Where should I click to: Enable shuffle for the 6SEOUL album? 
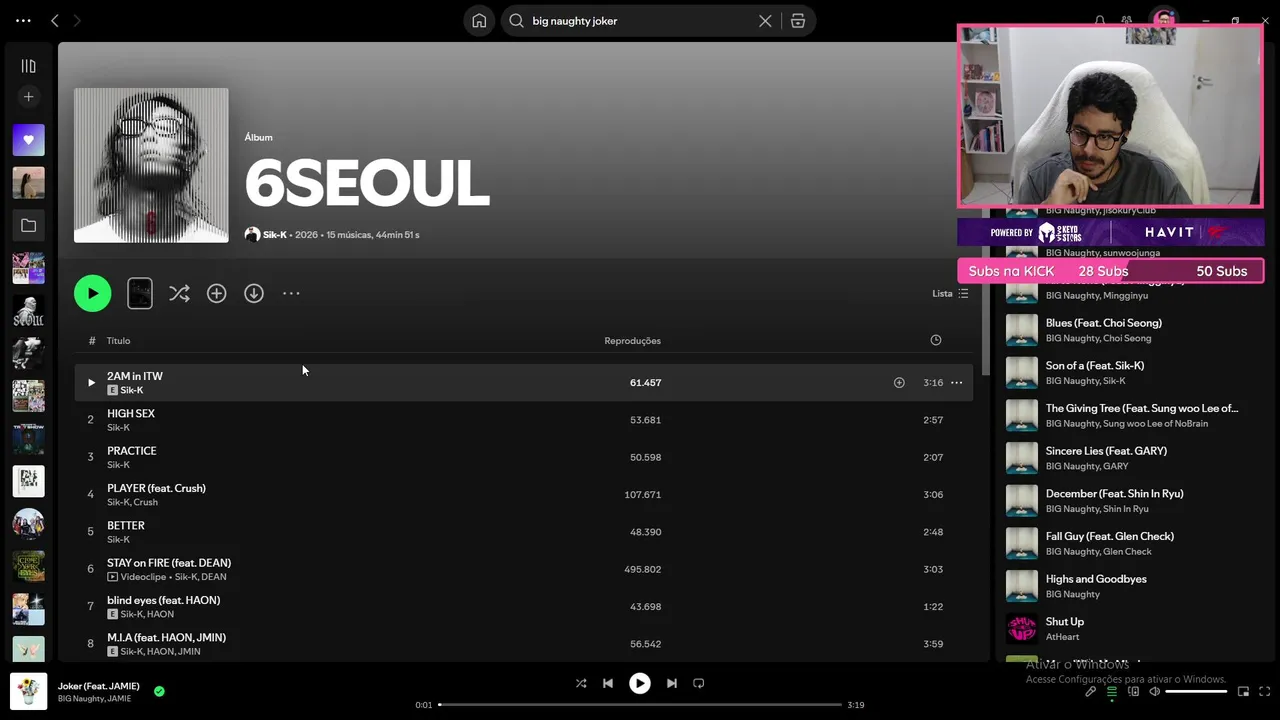click(179, 293)
